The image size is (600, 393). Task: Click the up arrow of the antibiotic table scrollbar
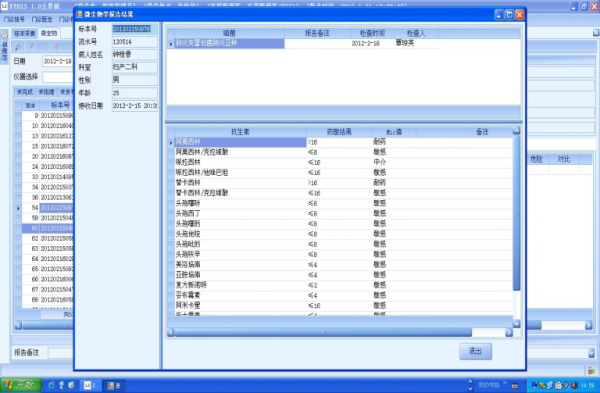[x=516, y=131]
